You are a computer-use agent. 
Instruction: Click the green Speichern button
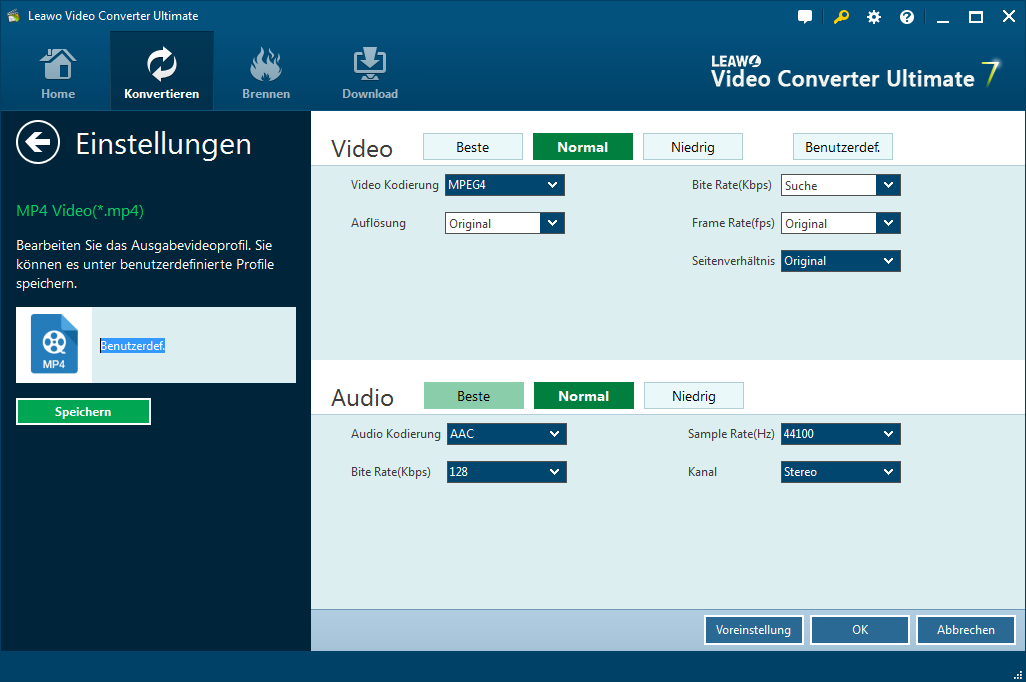83,412
